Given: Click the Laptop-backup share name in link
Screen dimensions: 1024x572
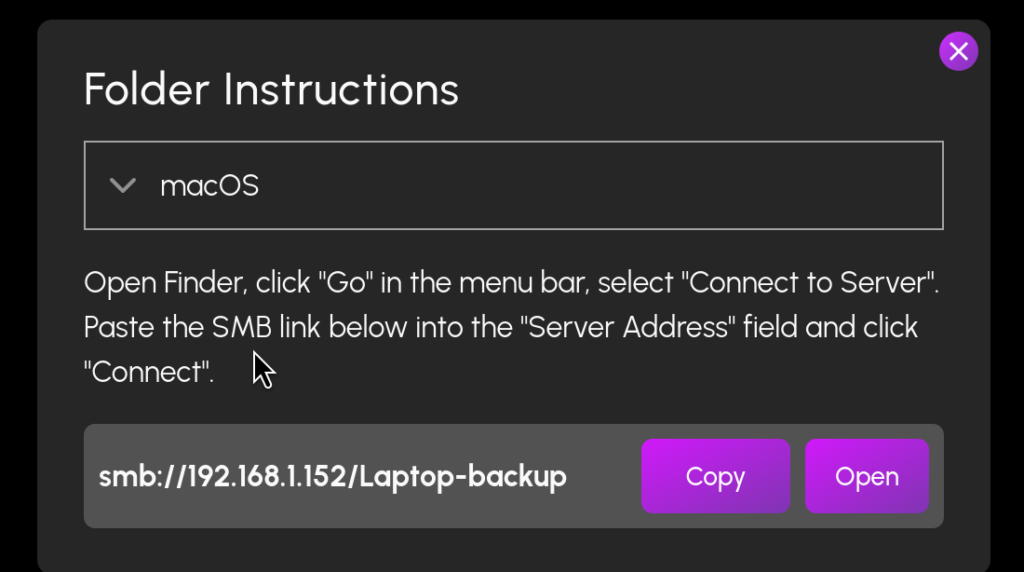Looking at the screenshot, I should 463,477.
